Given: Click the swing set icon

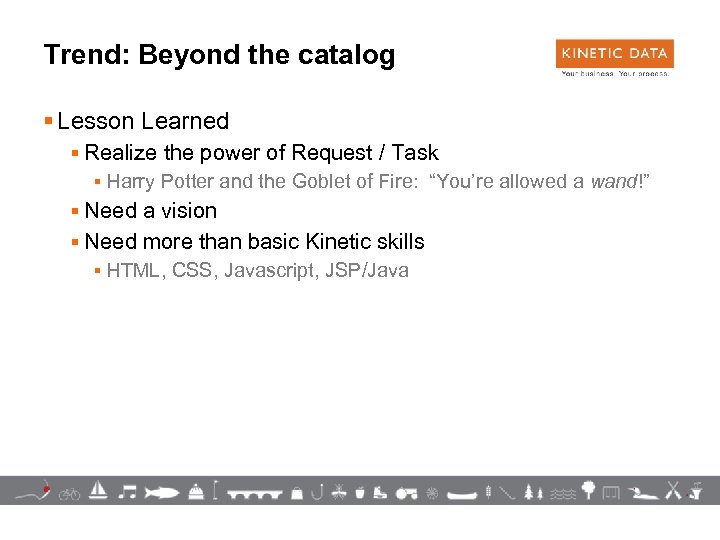Looking at the screenshot, I should [x=612, y=491].
